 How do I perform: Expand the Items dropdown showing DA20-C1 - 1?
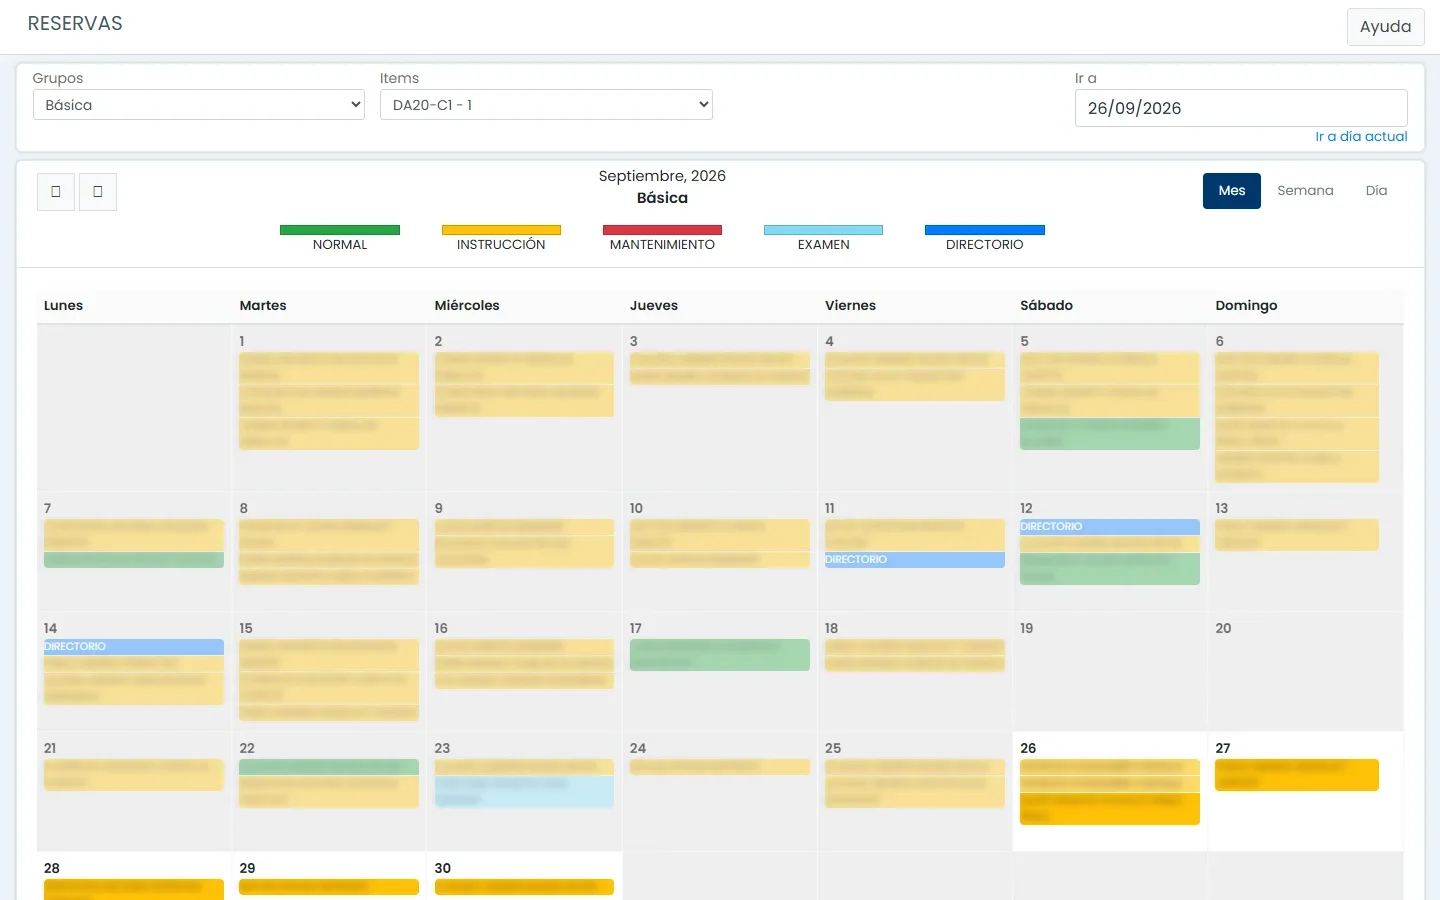(546, 105)
